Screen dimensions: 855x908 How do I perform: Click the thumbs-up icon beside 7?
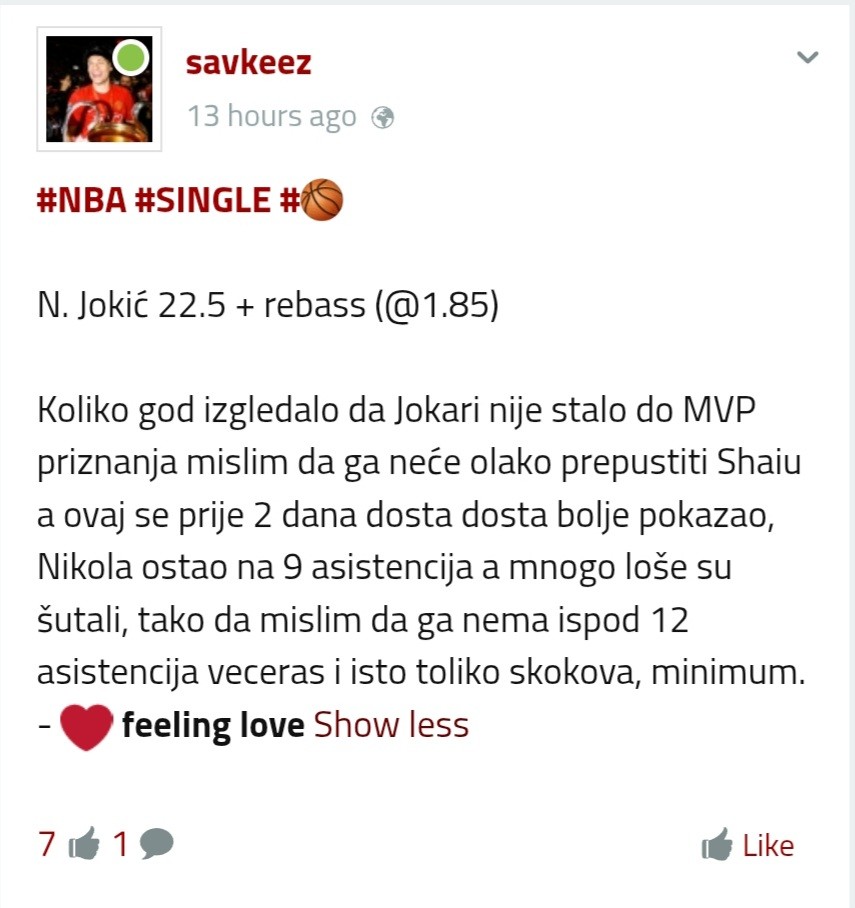84,843
